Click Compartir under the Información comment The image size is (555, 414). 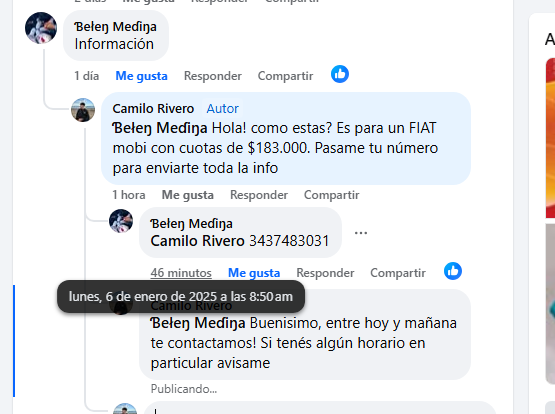coord(285,76)
